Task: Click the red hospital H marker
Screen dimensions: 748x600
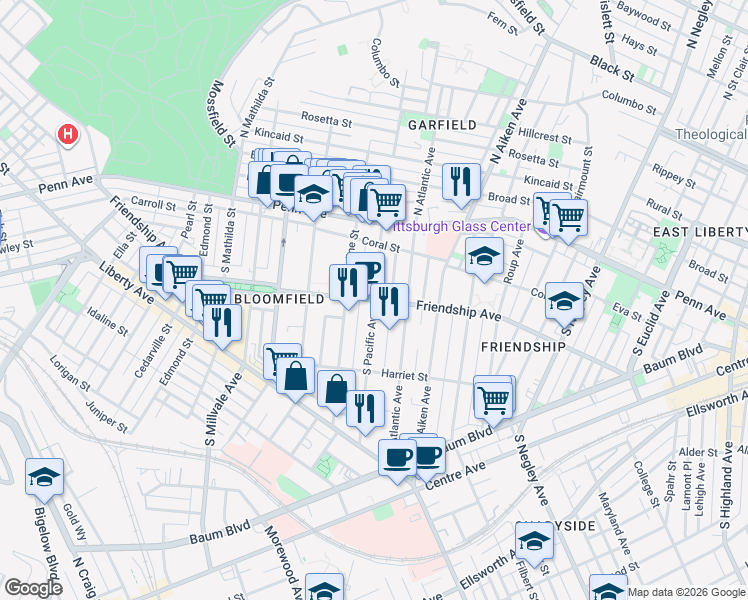Action: point(68,134)
